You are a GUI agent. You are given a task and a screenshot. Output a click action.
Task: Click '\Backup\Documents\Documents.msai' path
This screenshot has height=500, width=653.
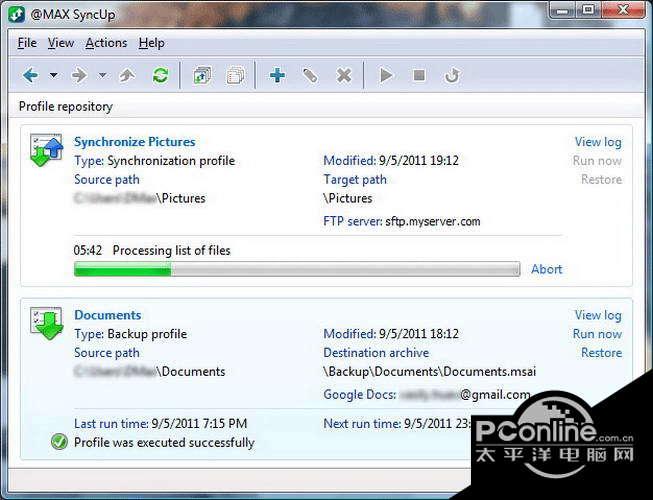430,371
